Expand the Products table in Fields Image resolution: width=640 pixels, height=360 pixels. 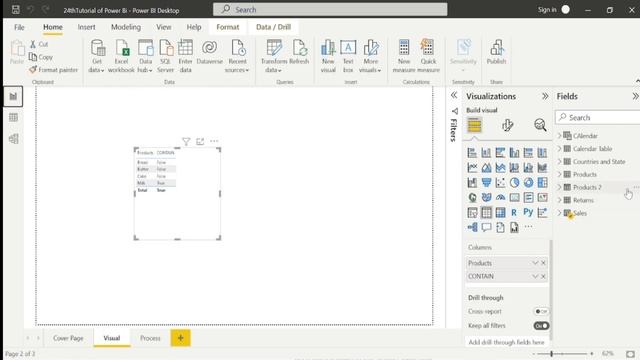point(560,174)
